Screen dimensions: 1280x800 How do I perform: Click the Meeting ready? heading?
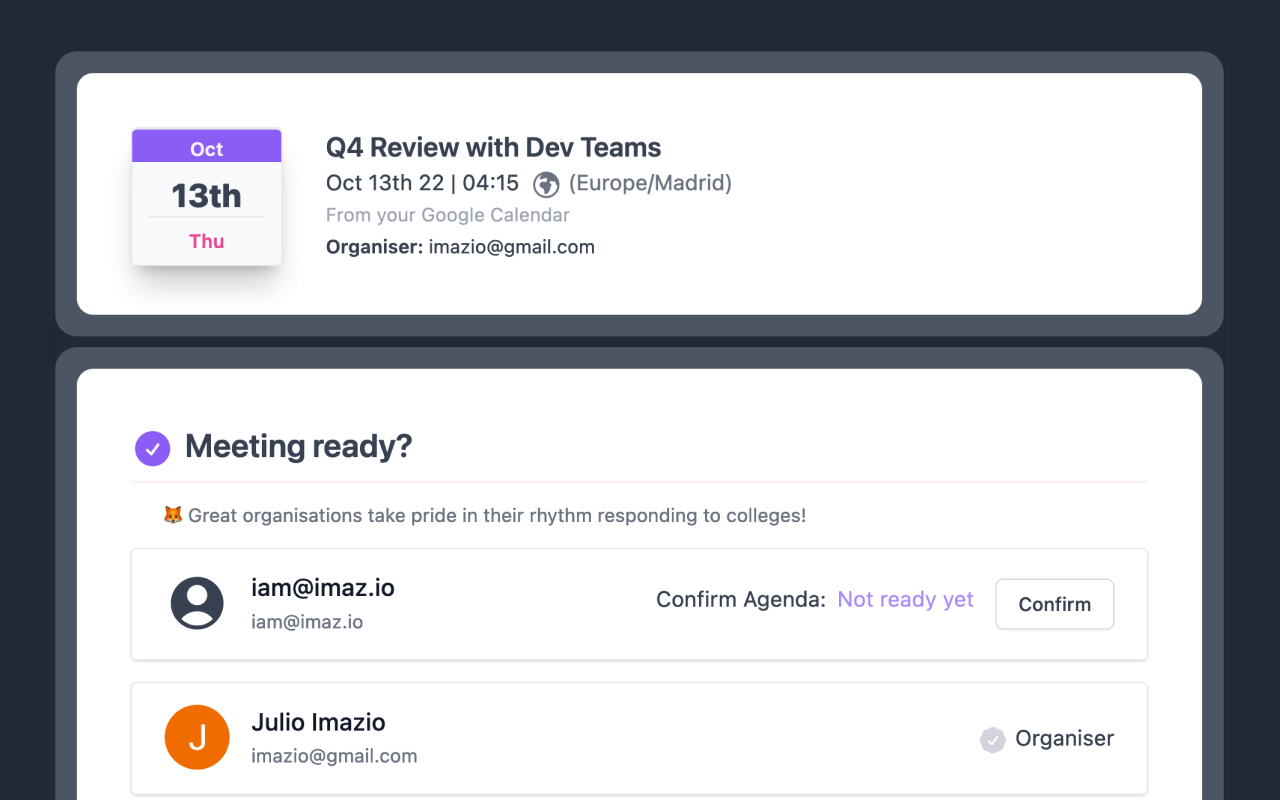pyautogui.click(x=299, y=446)
